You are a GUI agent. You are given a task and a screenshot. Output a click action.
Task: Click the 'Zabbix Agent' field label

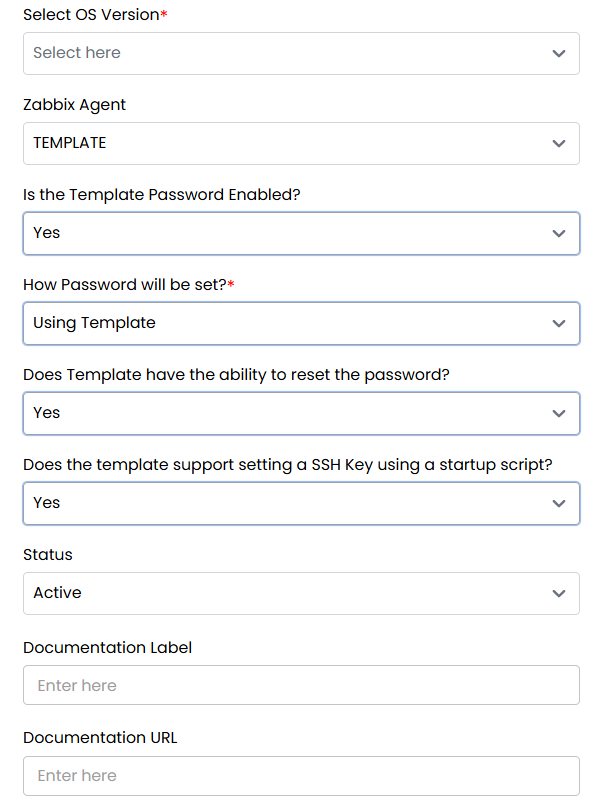click(73, 104)
